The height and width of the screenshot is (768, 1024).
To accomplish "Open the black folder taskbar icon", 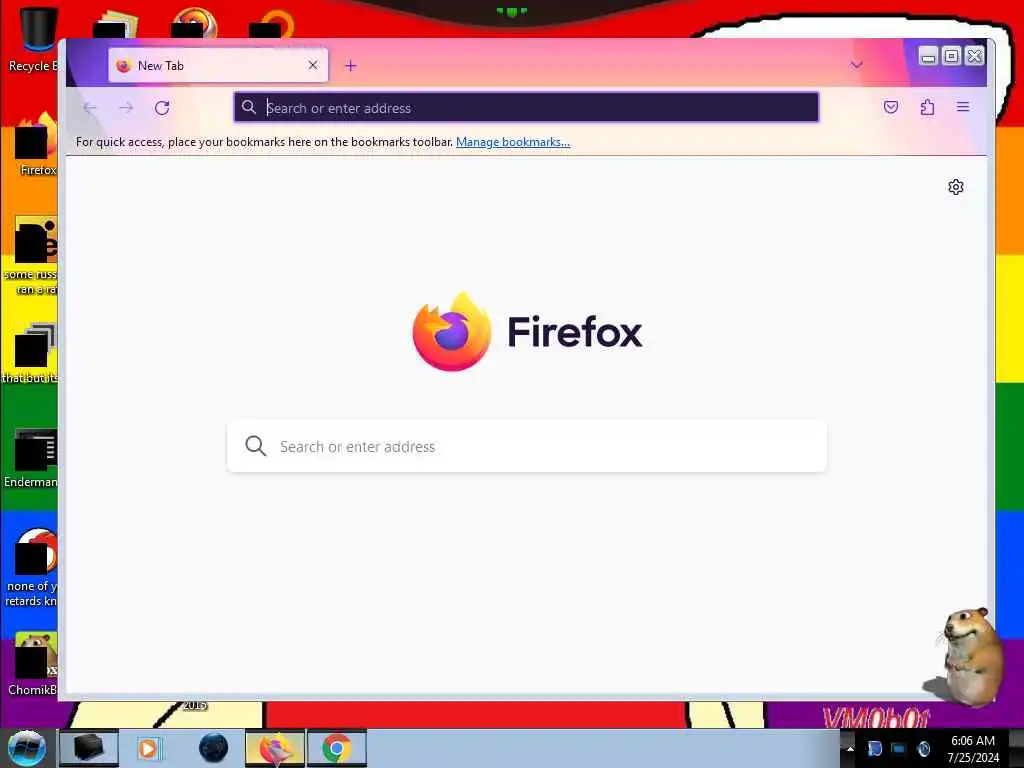I will coord(89,748).
